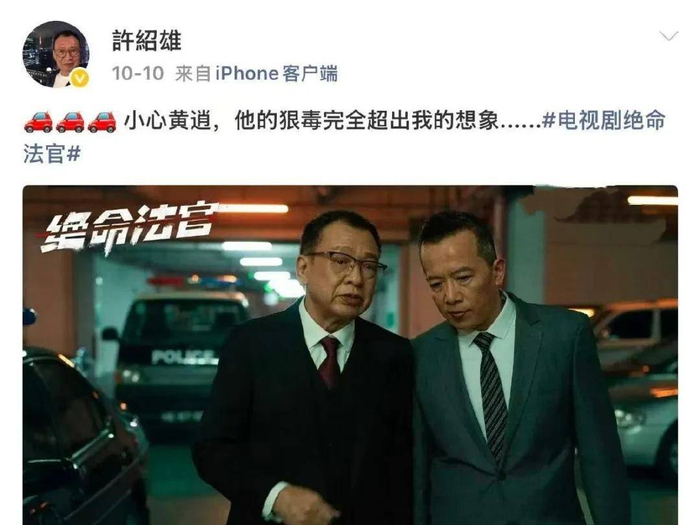700x525 pixels.
Task: Click the first red car emoji
Action: (38, 122)
